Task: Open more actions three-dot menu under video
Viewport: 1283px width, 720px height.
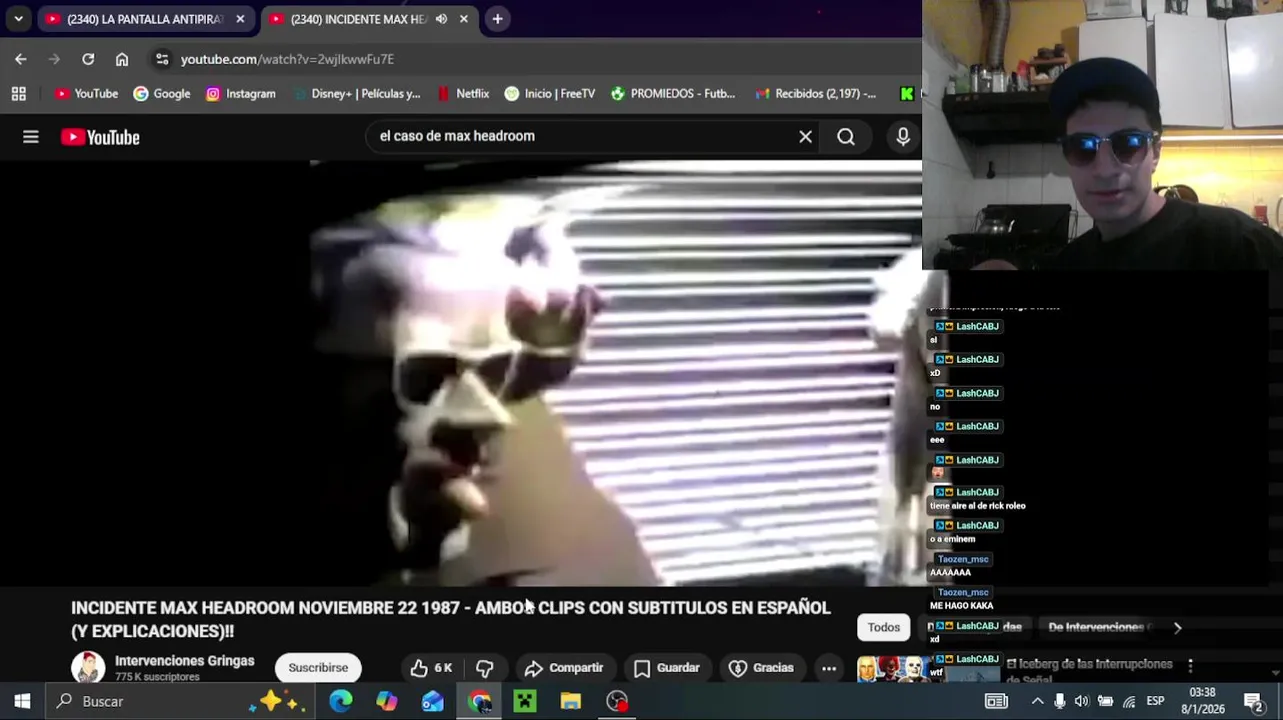Action: click(829, 668)
